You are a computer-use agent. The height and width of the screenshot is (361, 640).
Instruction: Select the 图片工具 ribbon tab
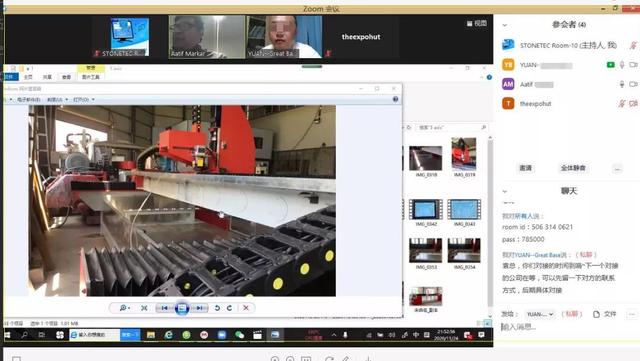(91, 77)
